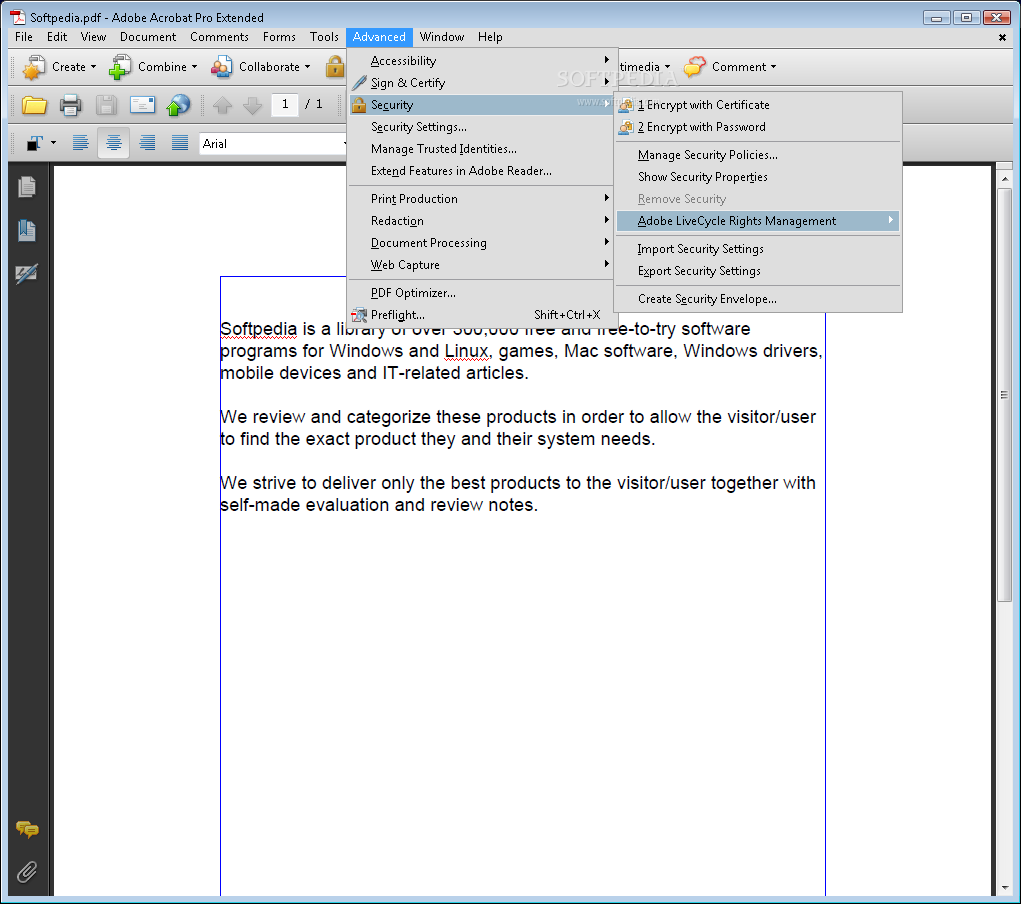Open the Window menu

coord(441,37)
